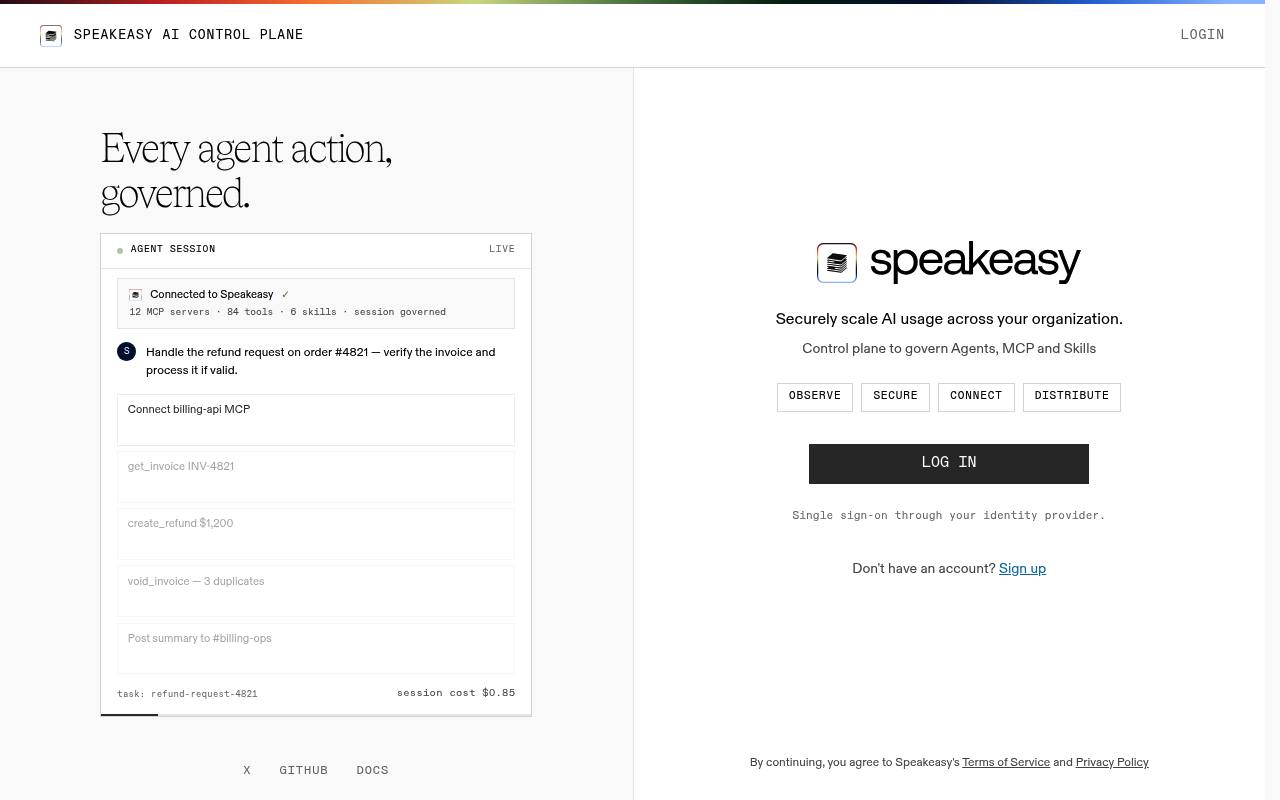This screenshot has width=1280, height=800.
Task: Select the DISTRIBUTE tag
Action: (1072, 397)
